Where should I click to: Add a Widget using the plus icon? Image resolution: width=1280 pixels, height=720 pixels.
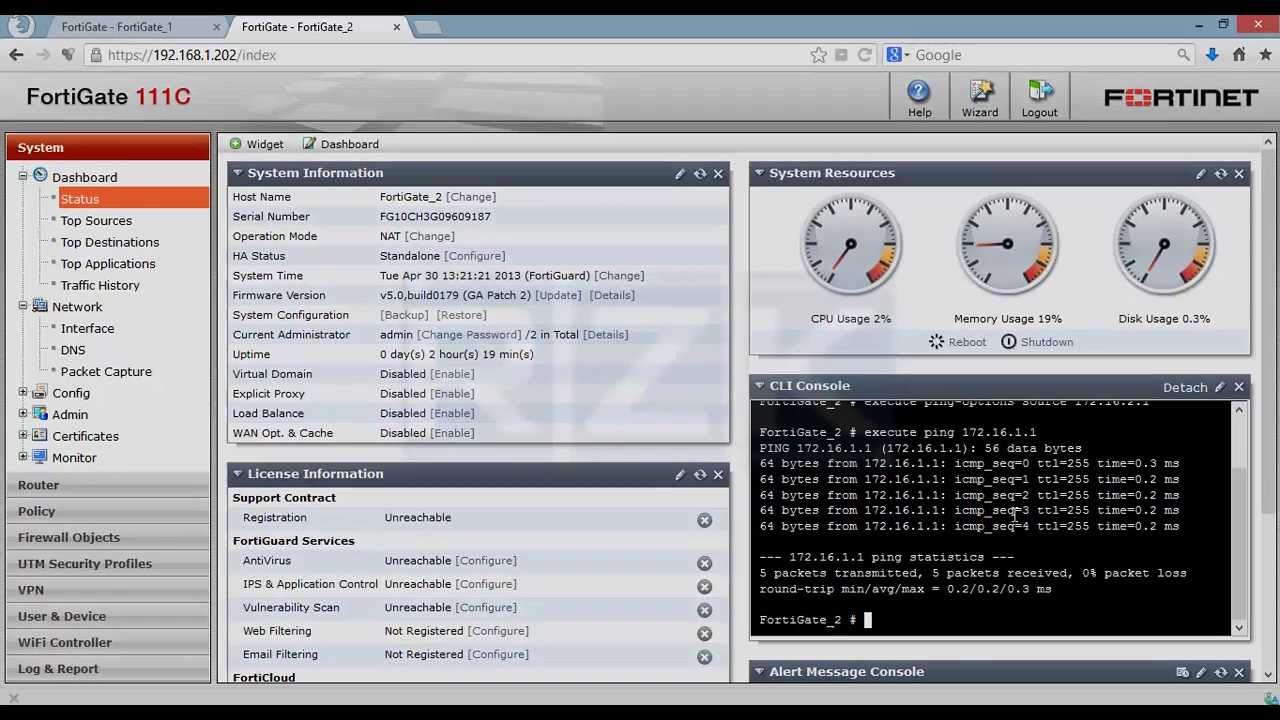pyautogui.click(x=235, y=144)
